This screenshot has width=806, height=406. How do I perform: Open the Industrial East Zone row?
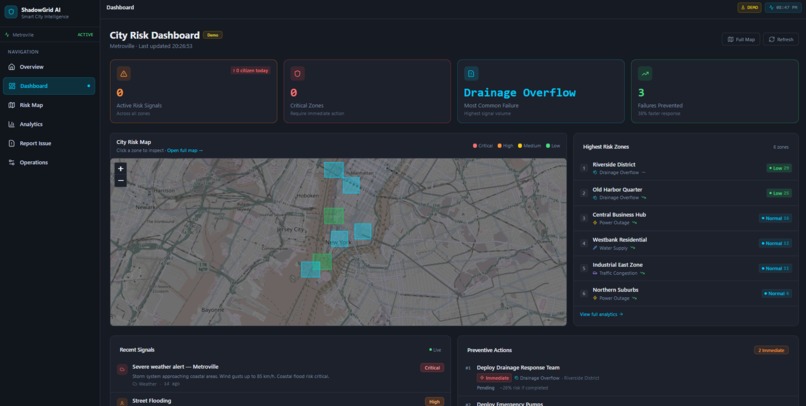(x=686, y=268)
